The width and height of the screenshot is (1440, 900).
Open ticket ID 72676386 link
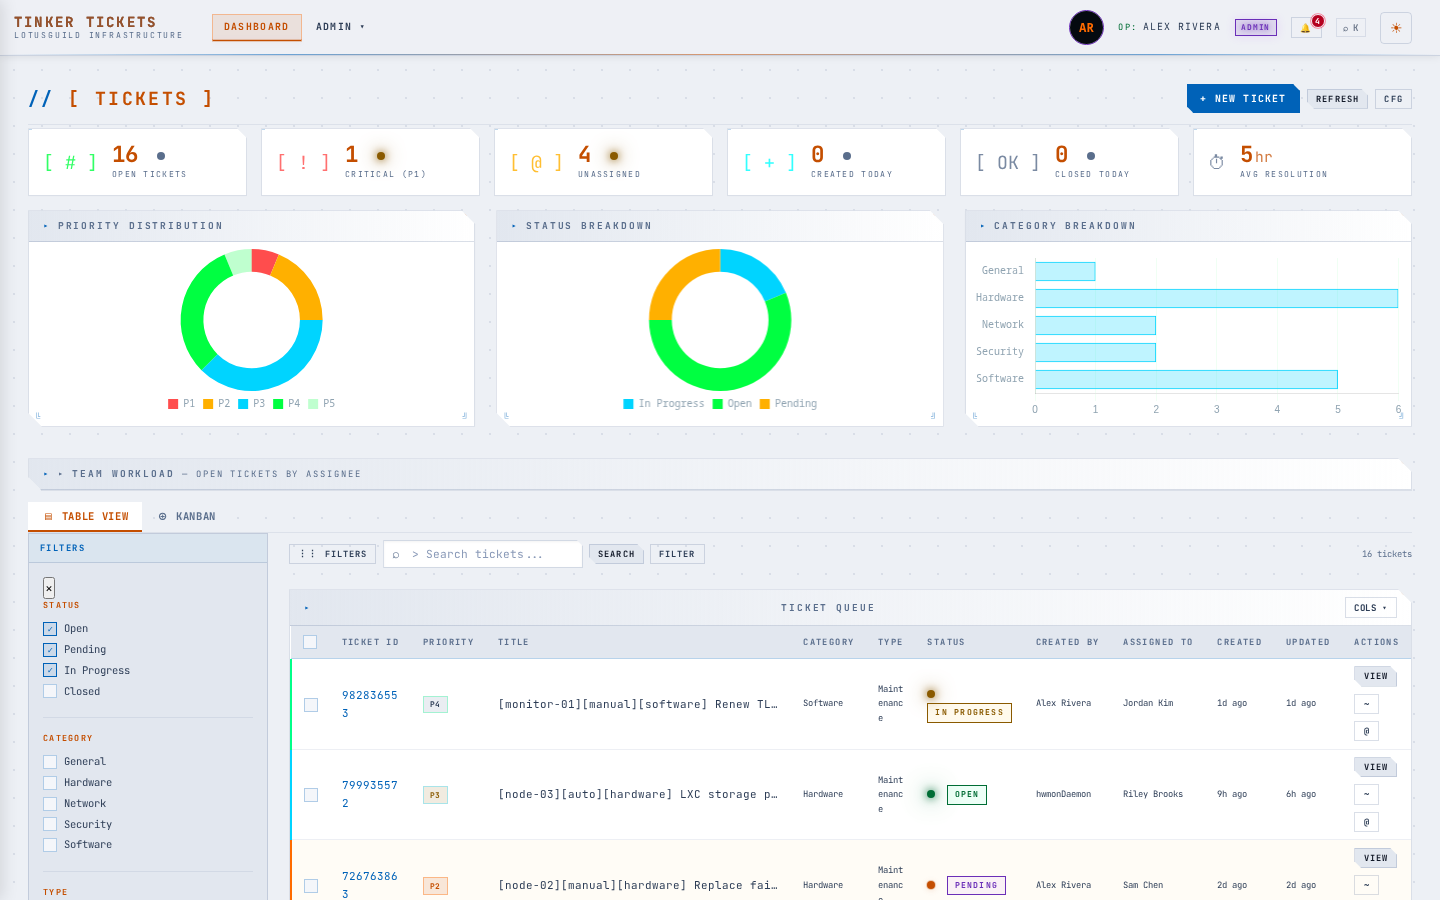tap(369, 885)
